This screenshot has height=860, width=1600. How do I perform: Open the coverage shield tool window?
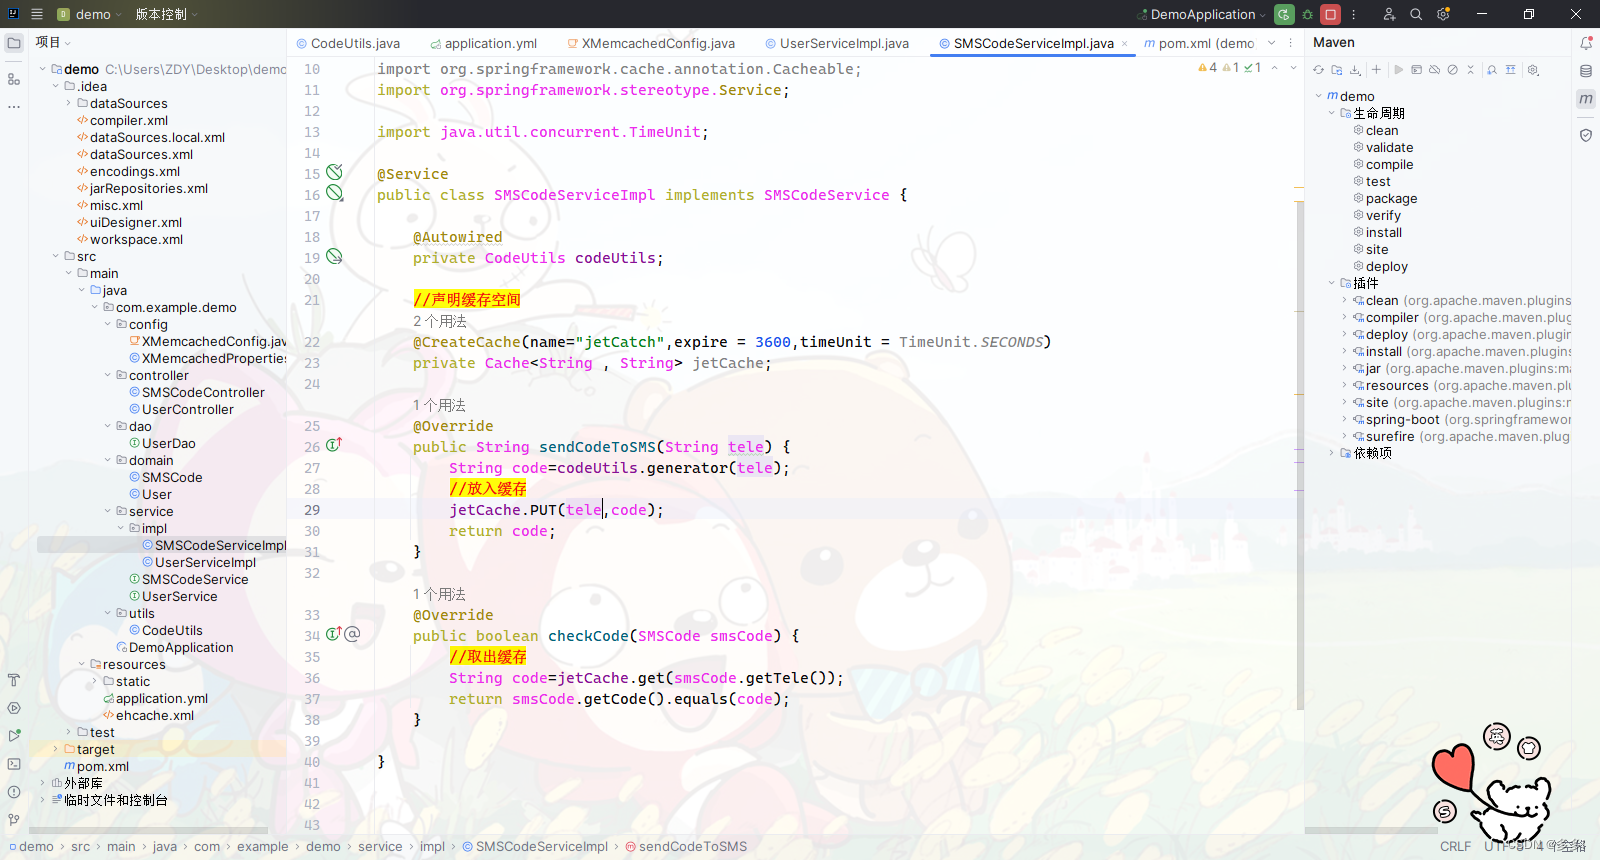coord(1586,135)
